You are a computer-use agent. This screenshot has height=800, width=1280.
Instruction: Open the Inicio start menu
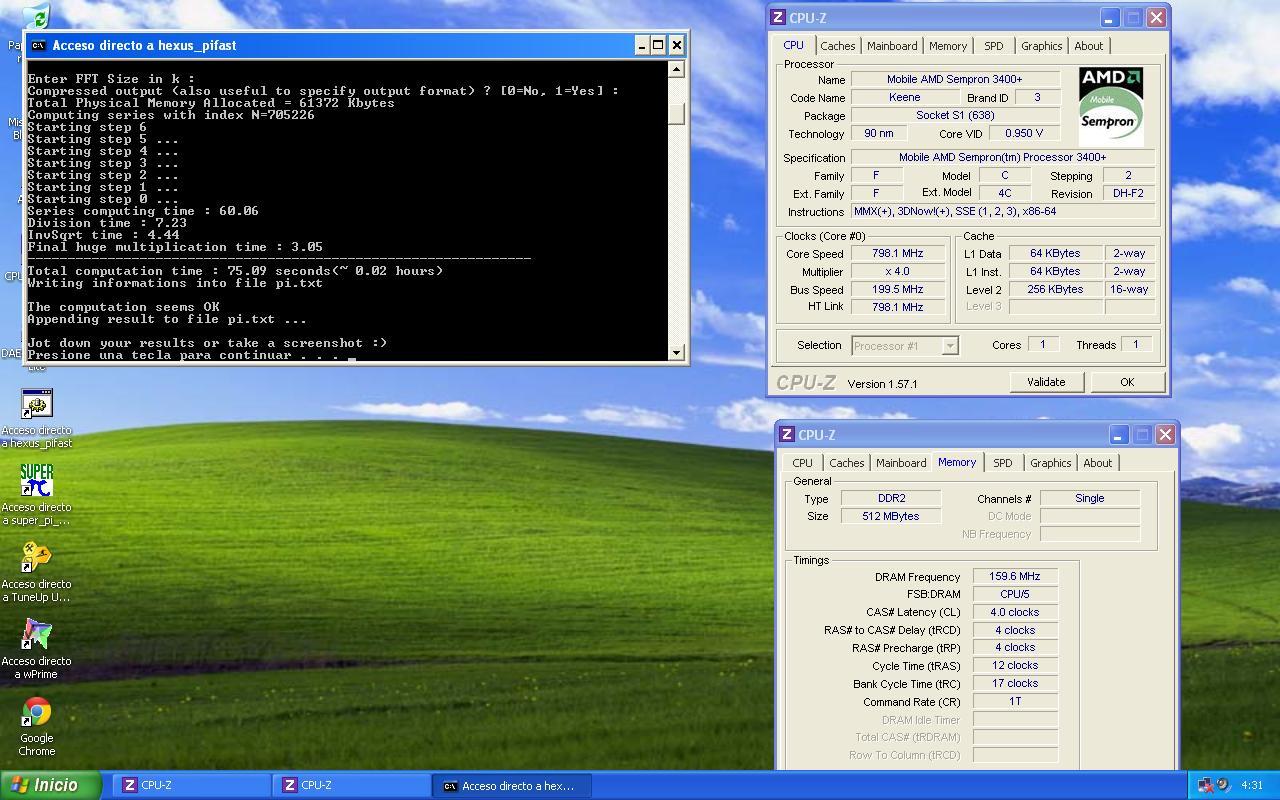50,785
